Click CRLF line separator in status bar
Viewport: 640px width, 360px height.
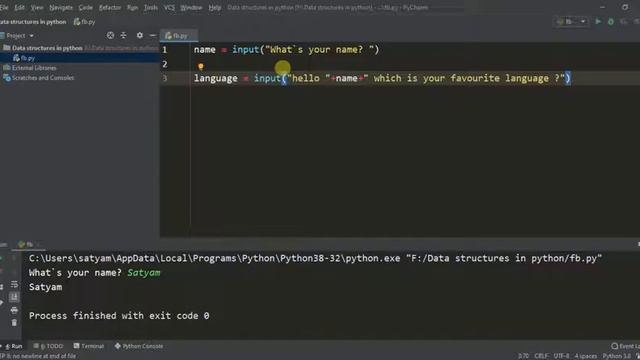coord(541,356)
